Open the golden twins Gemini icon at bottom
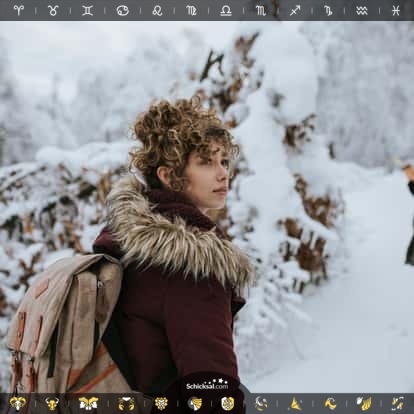Screen dimensions: 414x414 (x=88, y=403)
